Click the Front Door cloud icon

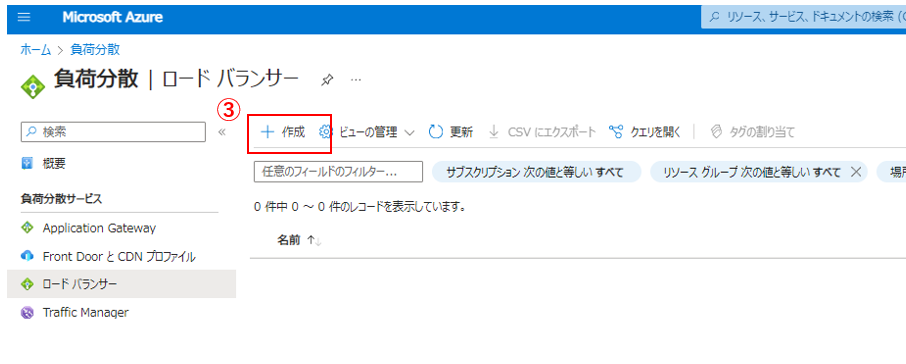click(x=27, y=256)
